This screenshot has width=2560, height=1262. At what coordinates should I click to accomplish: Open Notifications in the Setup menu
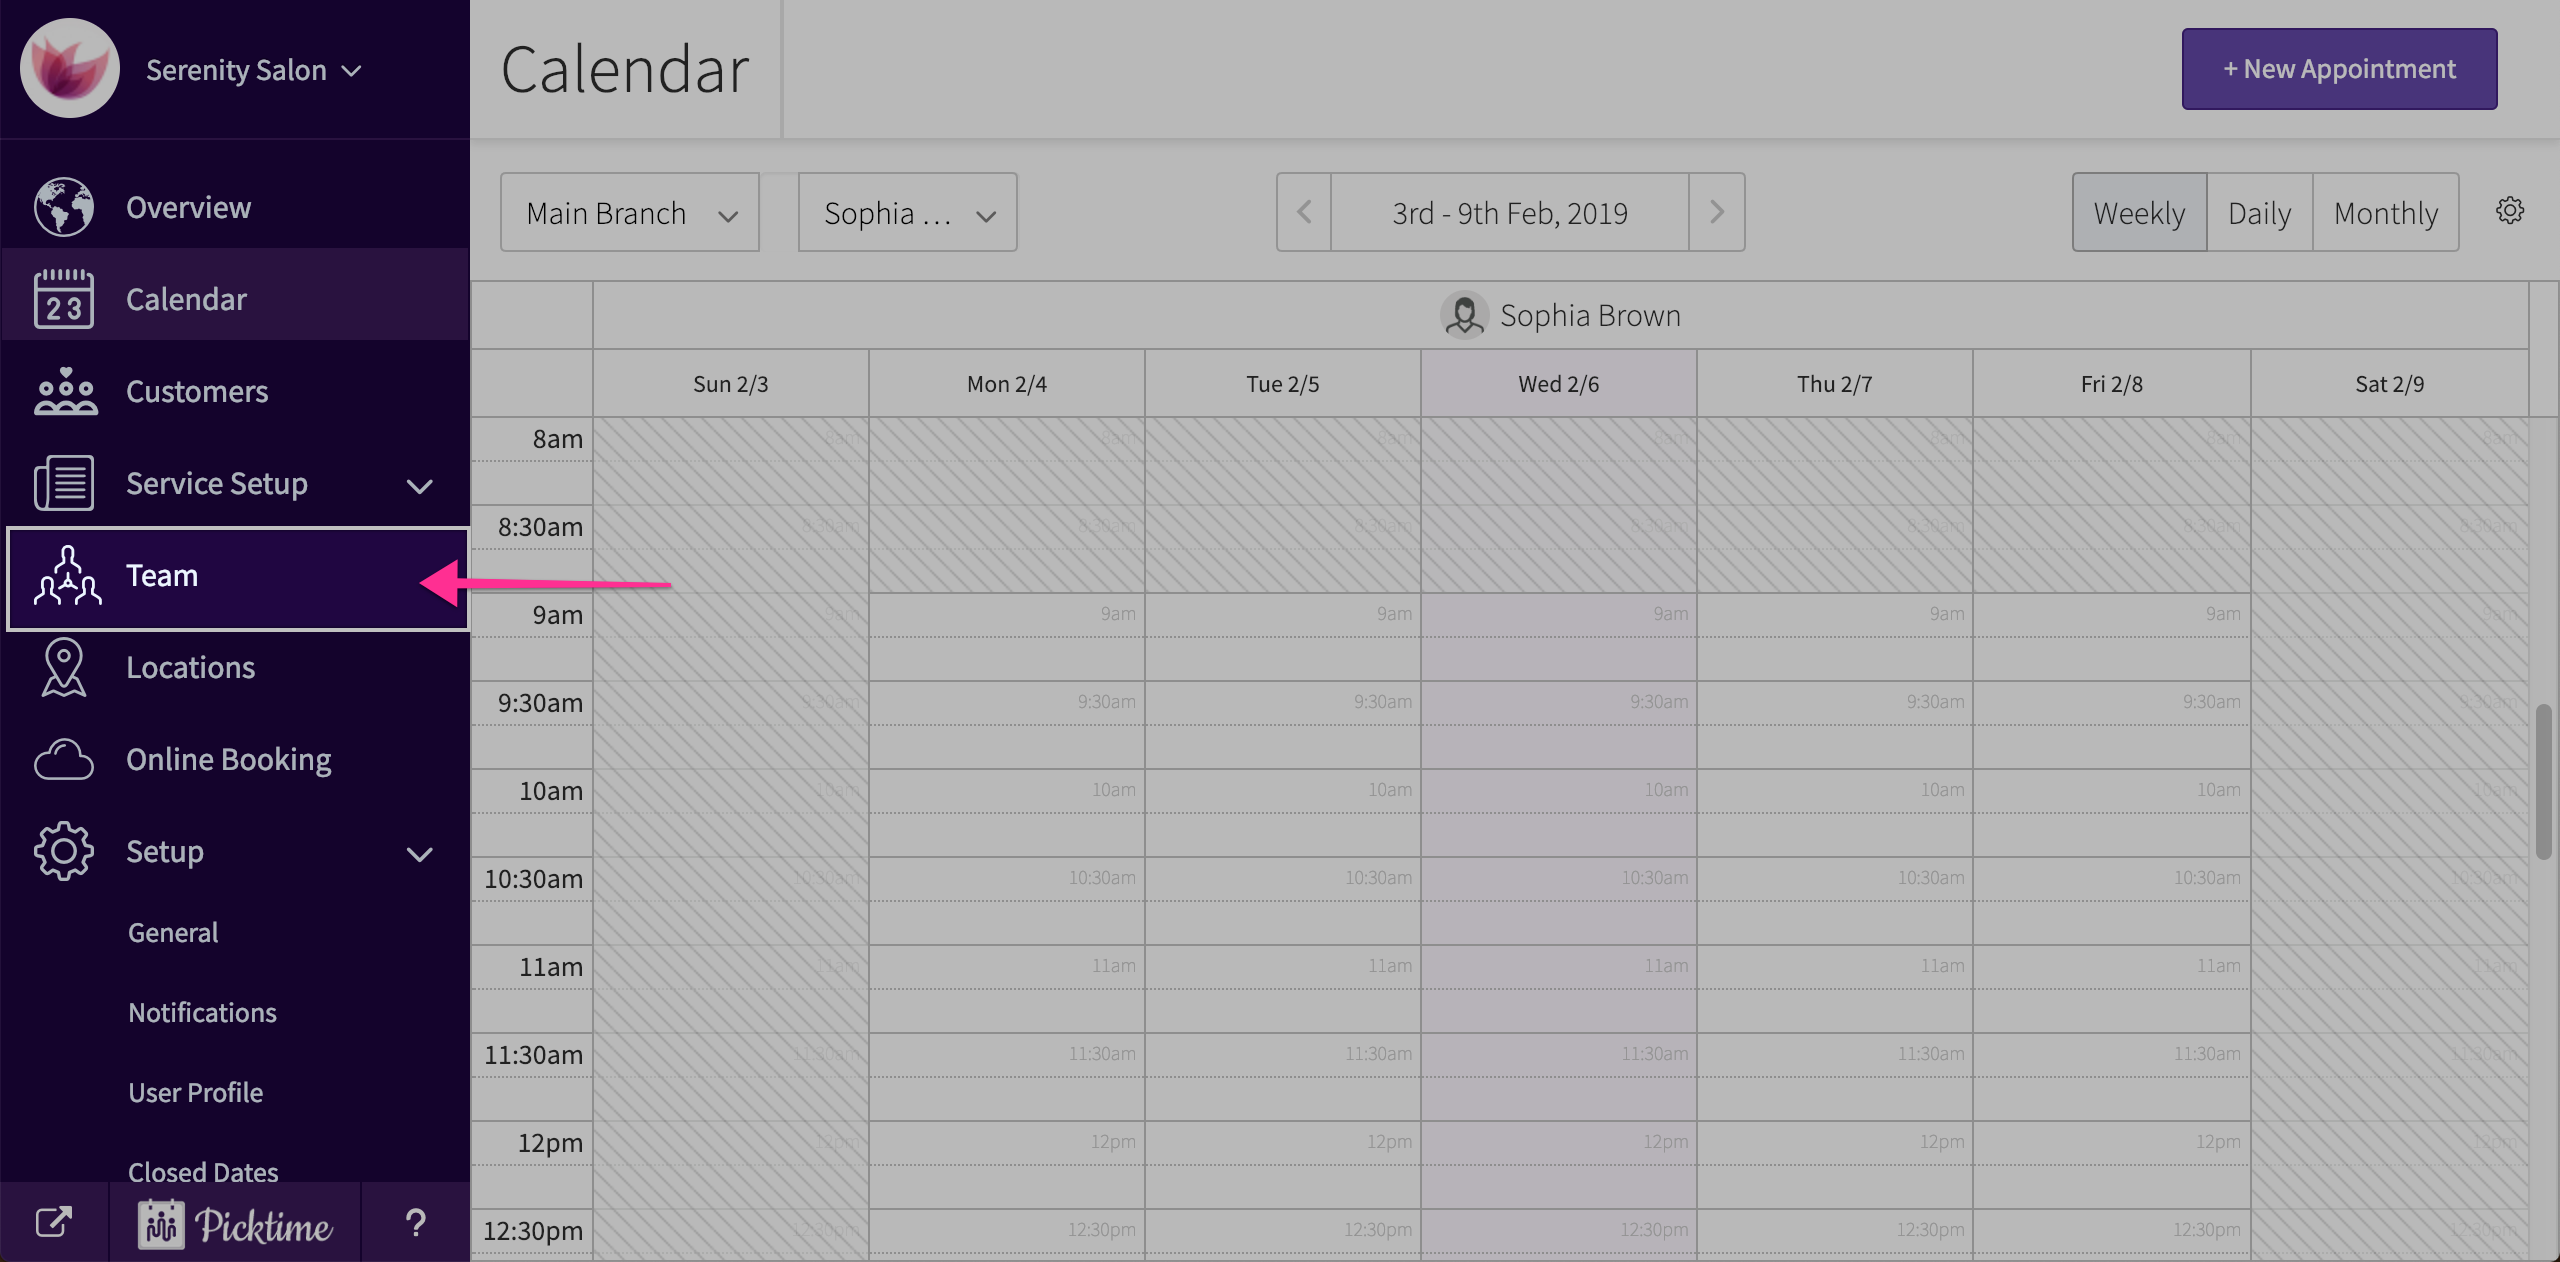[x=202, y=1013]
